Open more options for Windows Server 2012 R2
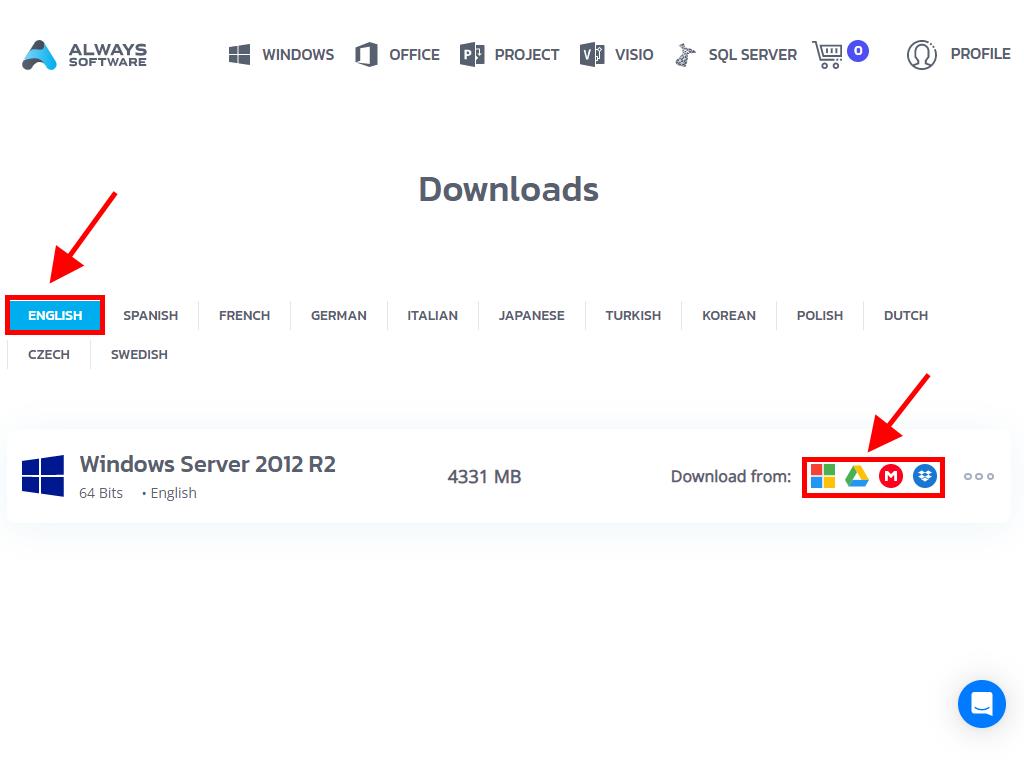 tap(979, 476)
